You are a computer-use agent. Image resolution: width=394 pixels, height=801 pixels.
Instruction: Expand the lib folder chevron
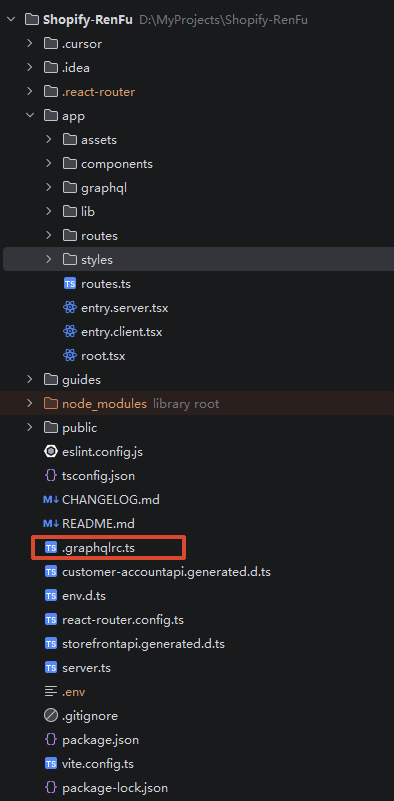[x=49, y=211]
